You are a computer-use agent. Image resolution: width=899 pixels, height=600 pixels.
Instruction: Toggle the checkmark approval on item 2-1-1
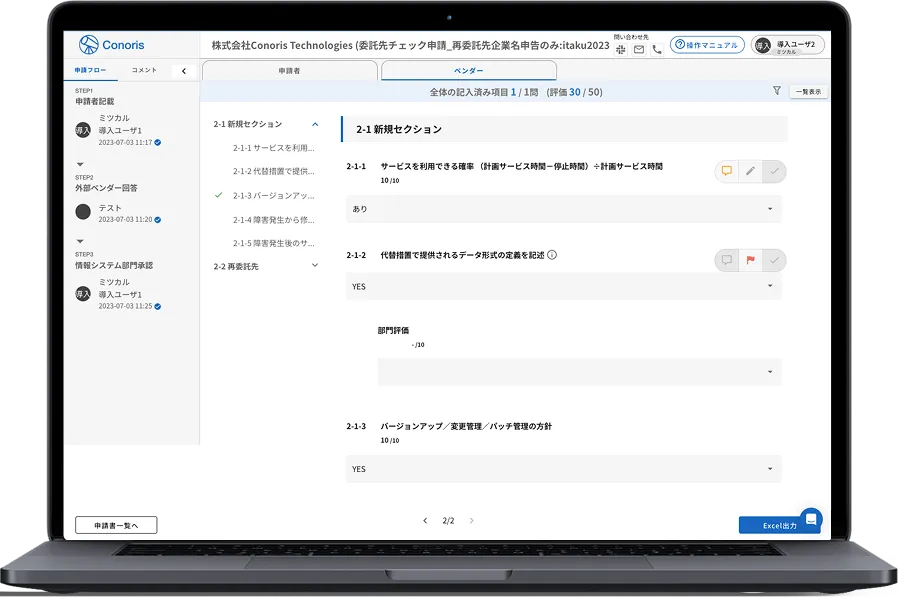tap(774, 171)
